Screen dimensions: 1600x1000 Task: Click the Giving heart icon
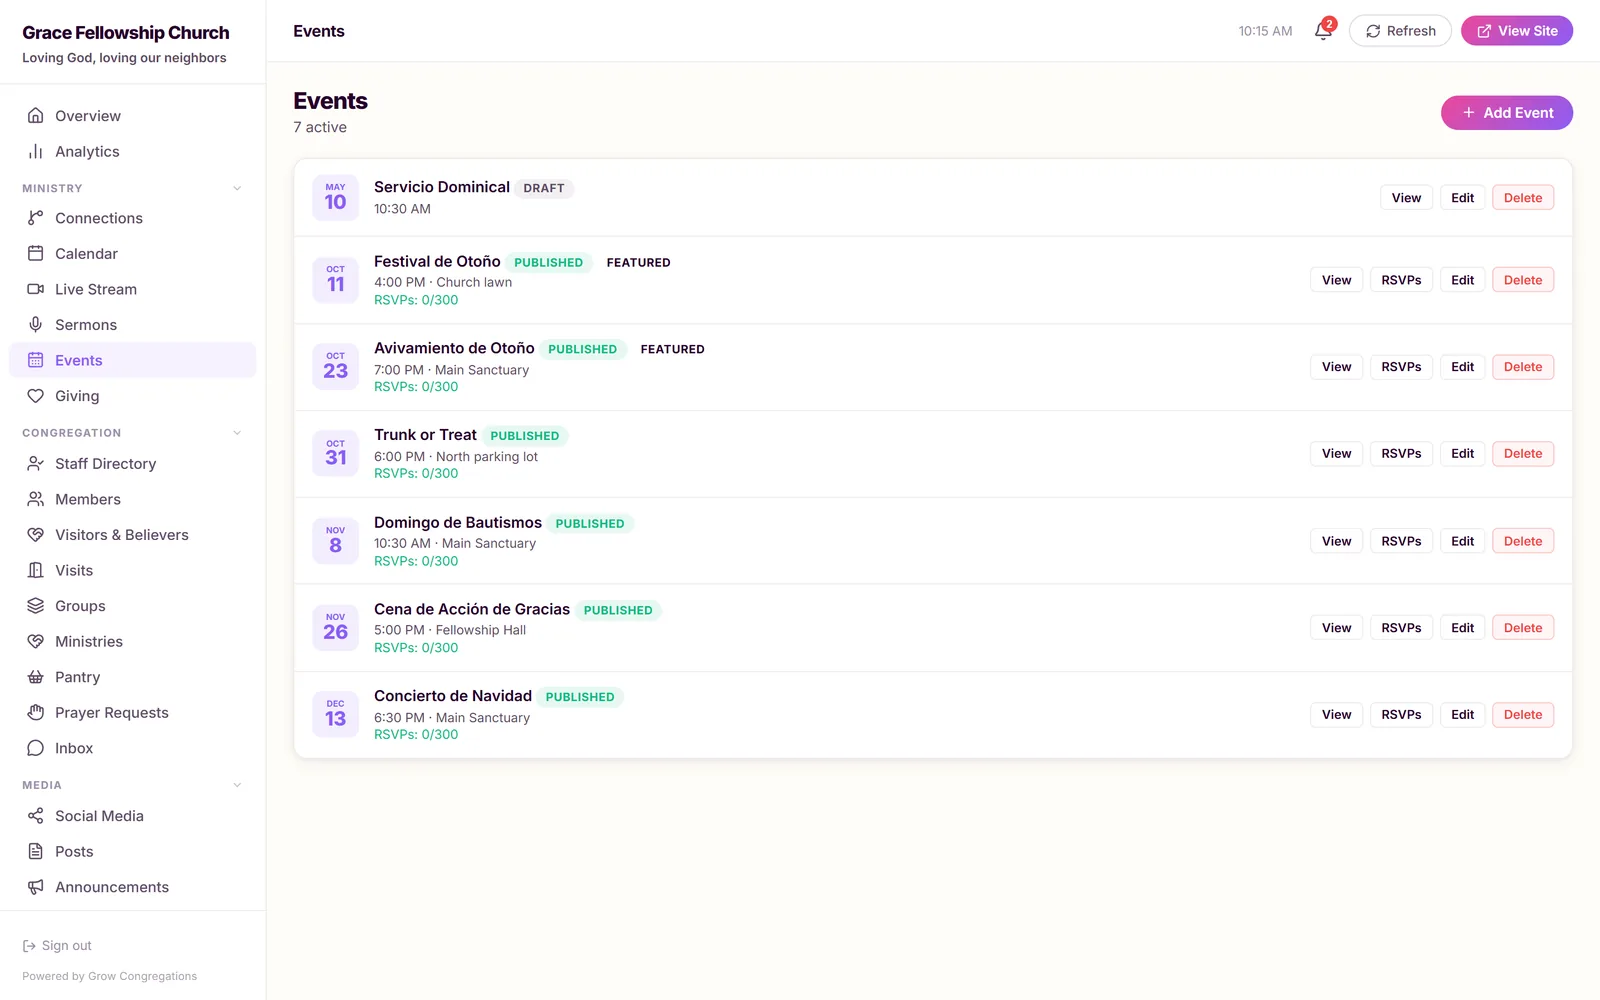36,396
